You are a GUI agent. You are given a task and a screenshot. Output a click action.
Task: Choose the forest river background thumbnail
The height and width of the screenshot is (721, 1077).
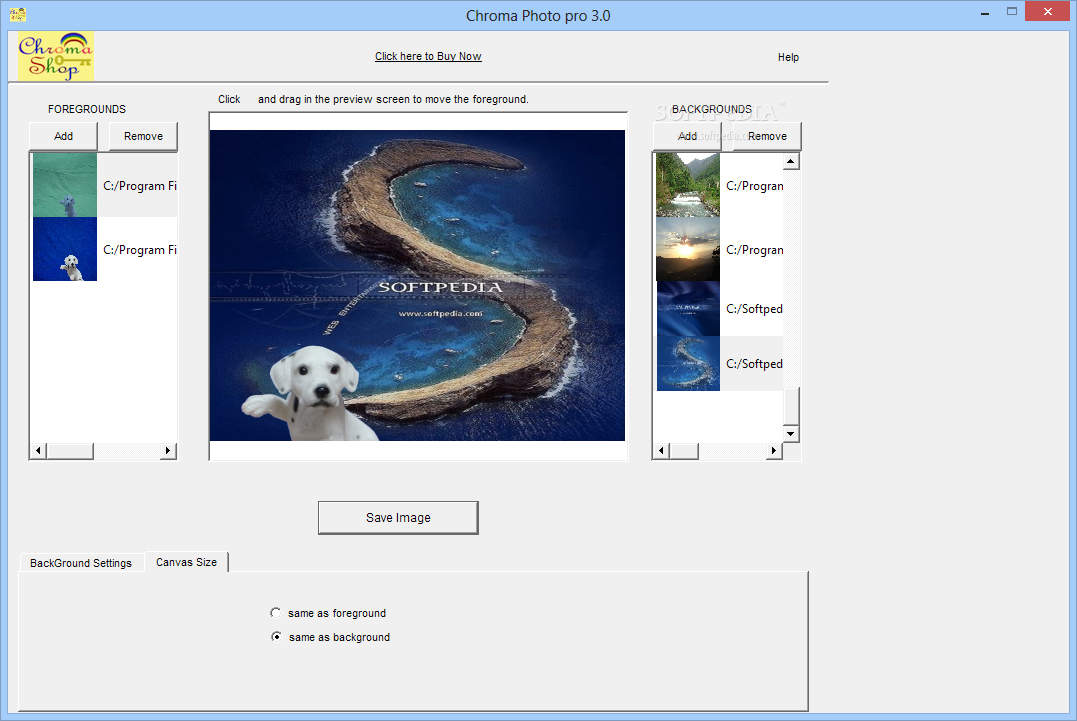(688, 185)
